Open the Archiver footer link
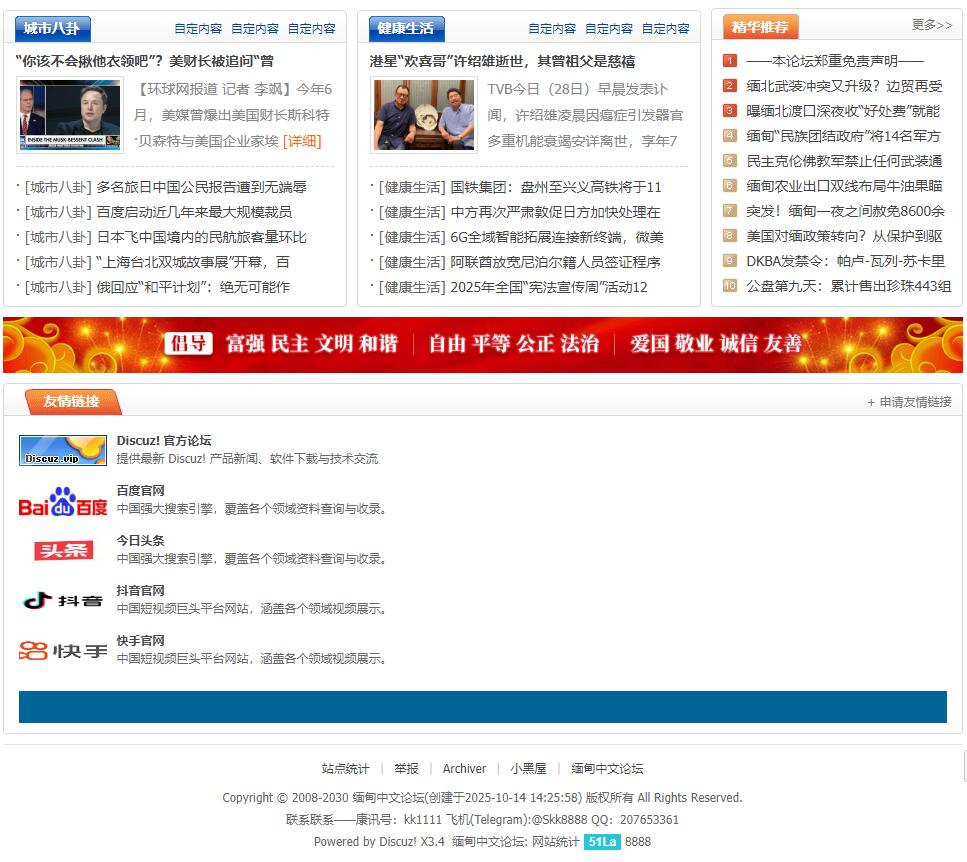Image resolution: width=967 pixels, height=862 pixels. (464, 769)
